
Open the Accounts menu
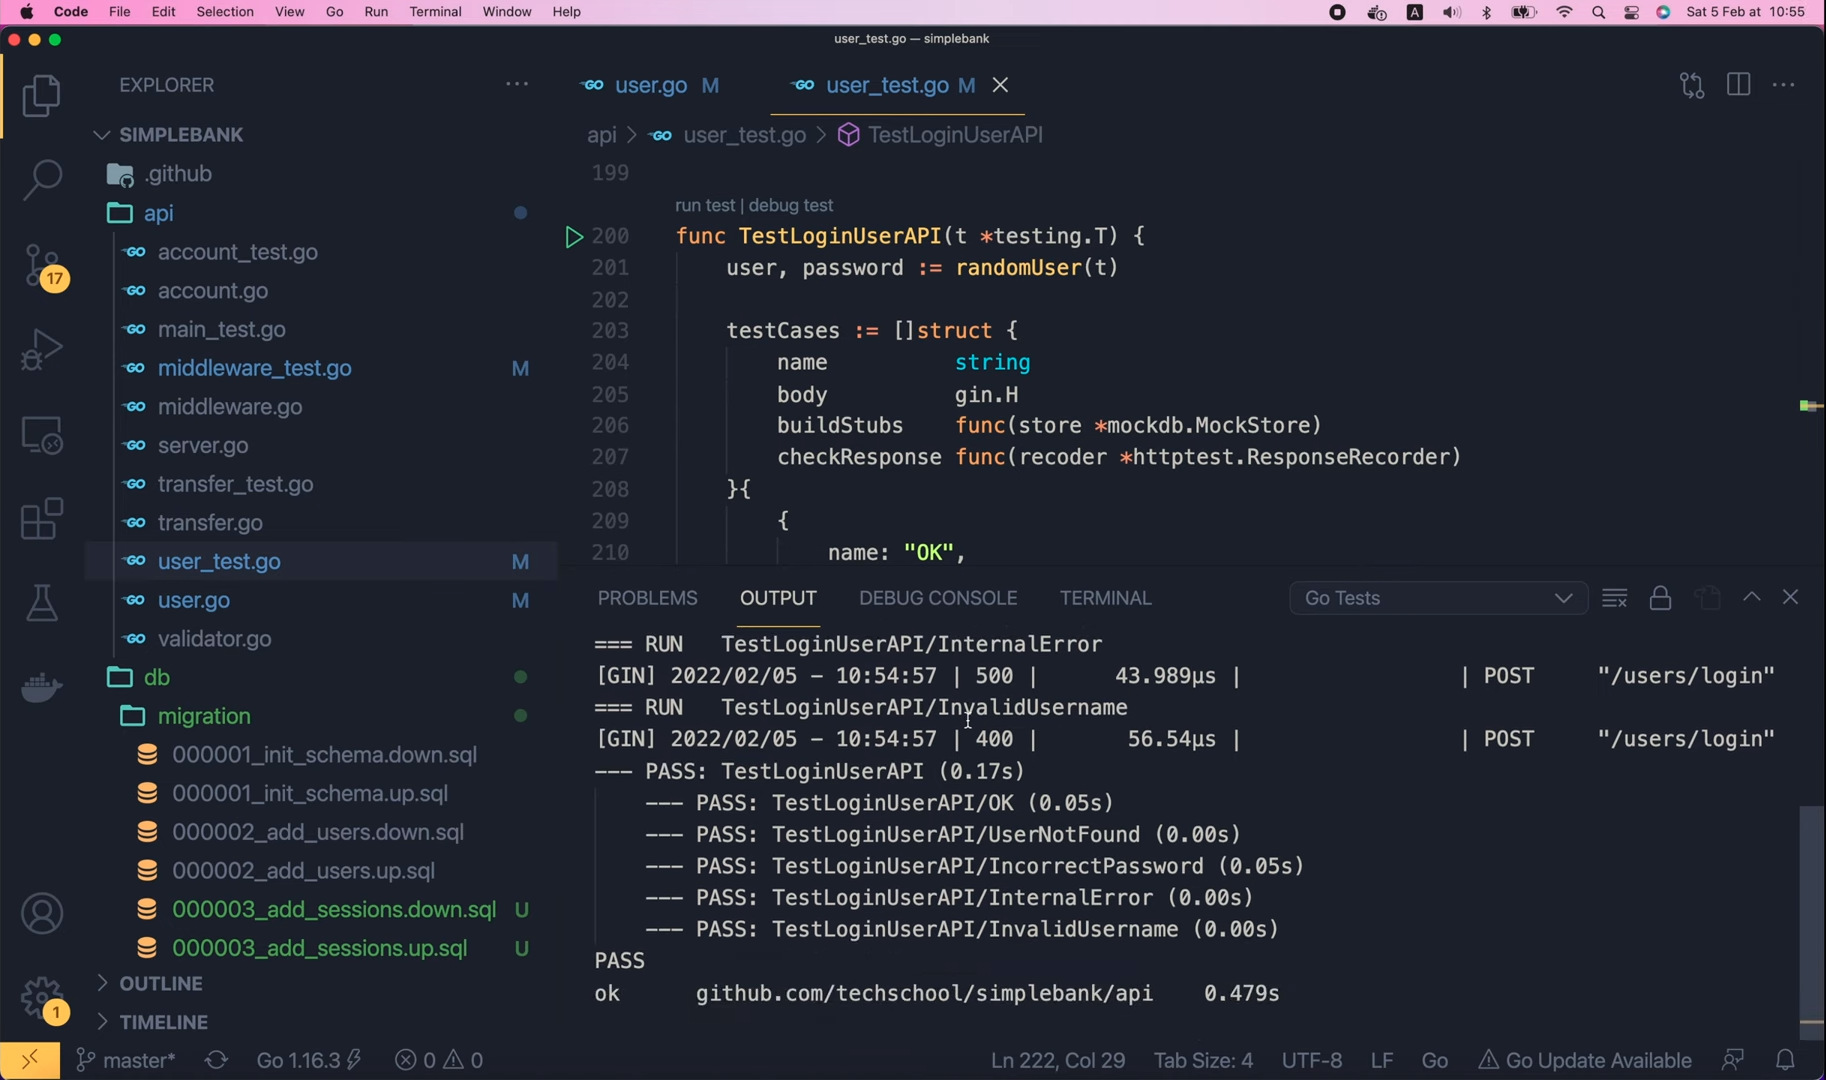tap(42, 914)
